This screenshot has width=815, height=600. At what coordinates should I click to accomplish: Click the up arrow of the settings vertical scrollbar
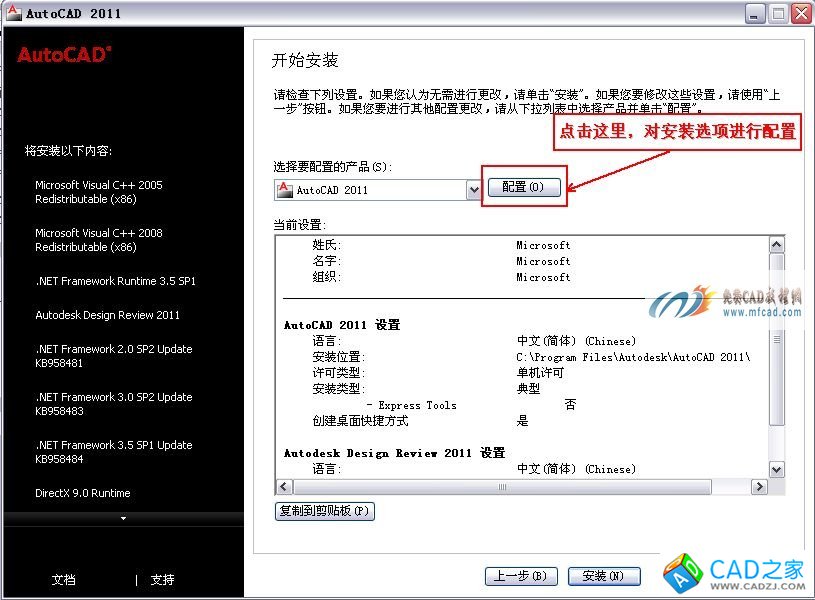(x=776, y=245)
